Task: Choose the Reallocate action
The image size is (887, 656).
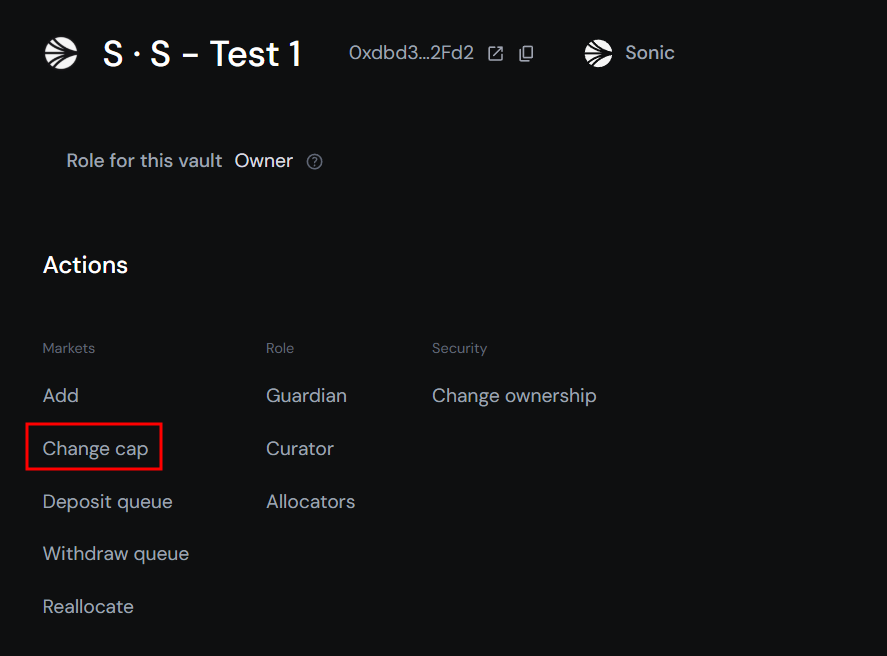Action: (88, 607)
